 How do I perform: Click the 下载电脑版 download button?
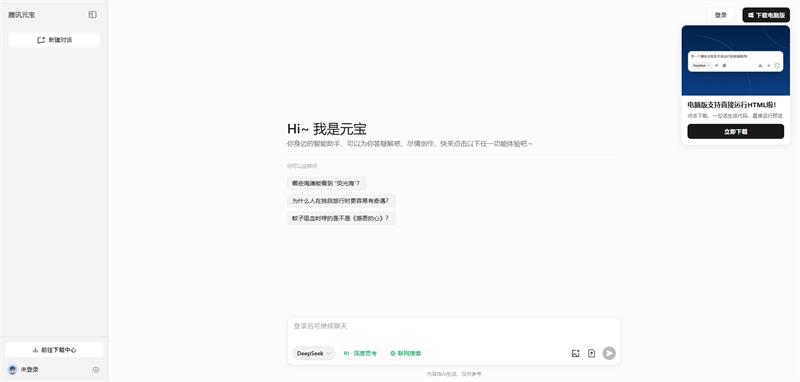point(766,15)
